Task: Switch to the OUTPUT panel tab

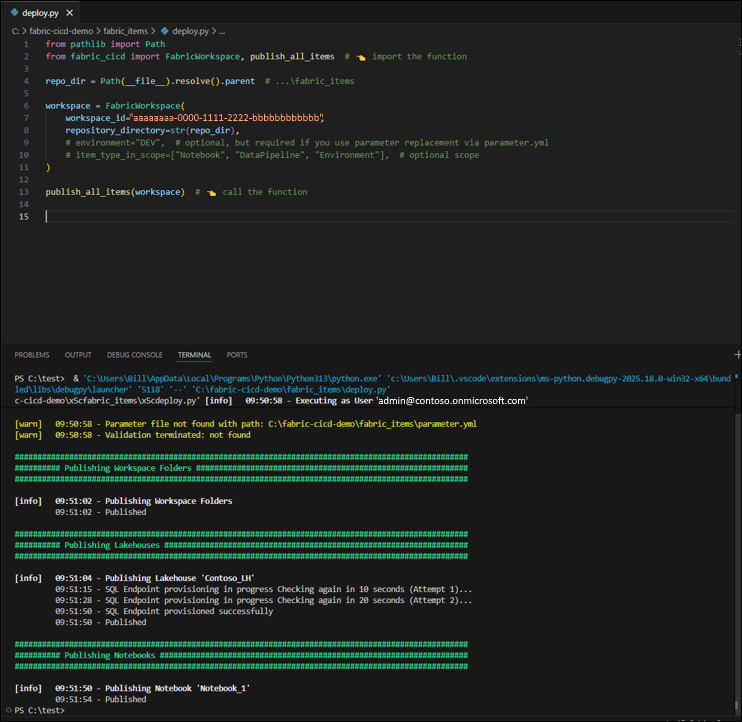Action: pos(78,355)
